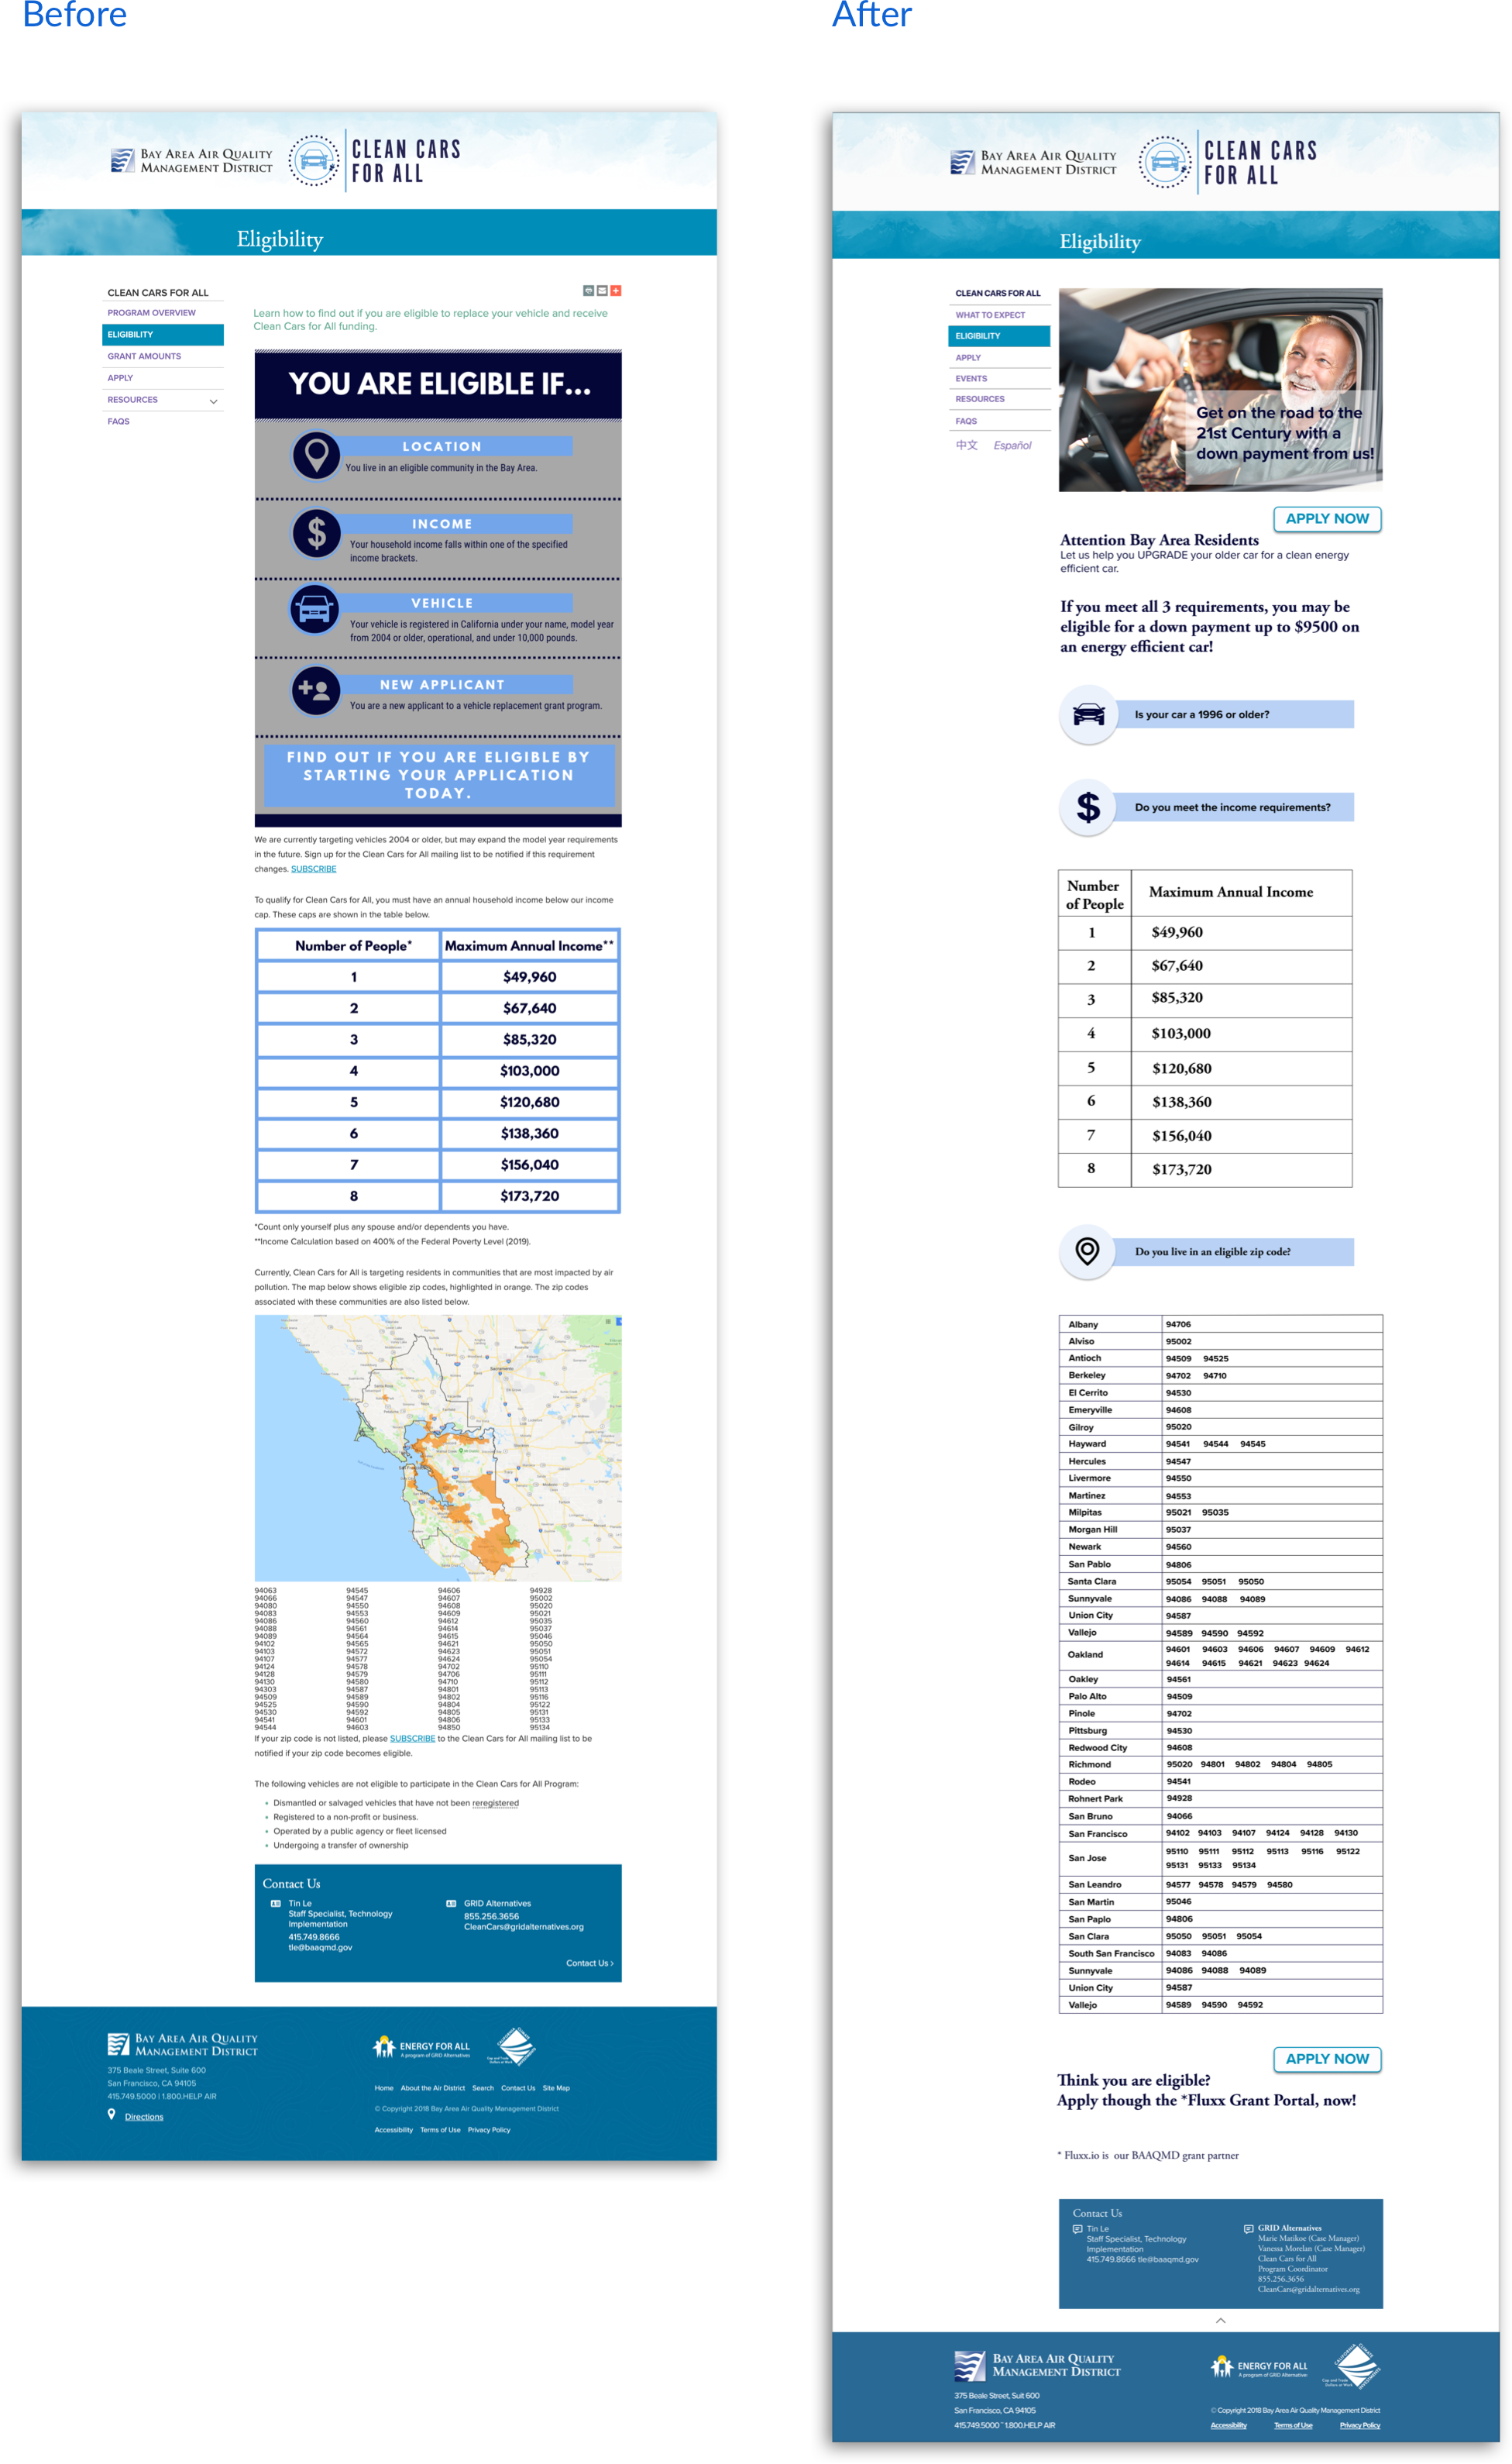Click dollar icon beside income requirements question

[x=1088, y=807]
